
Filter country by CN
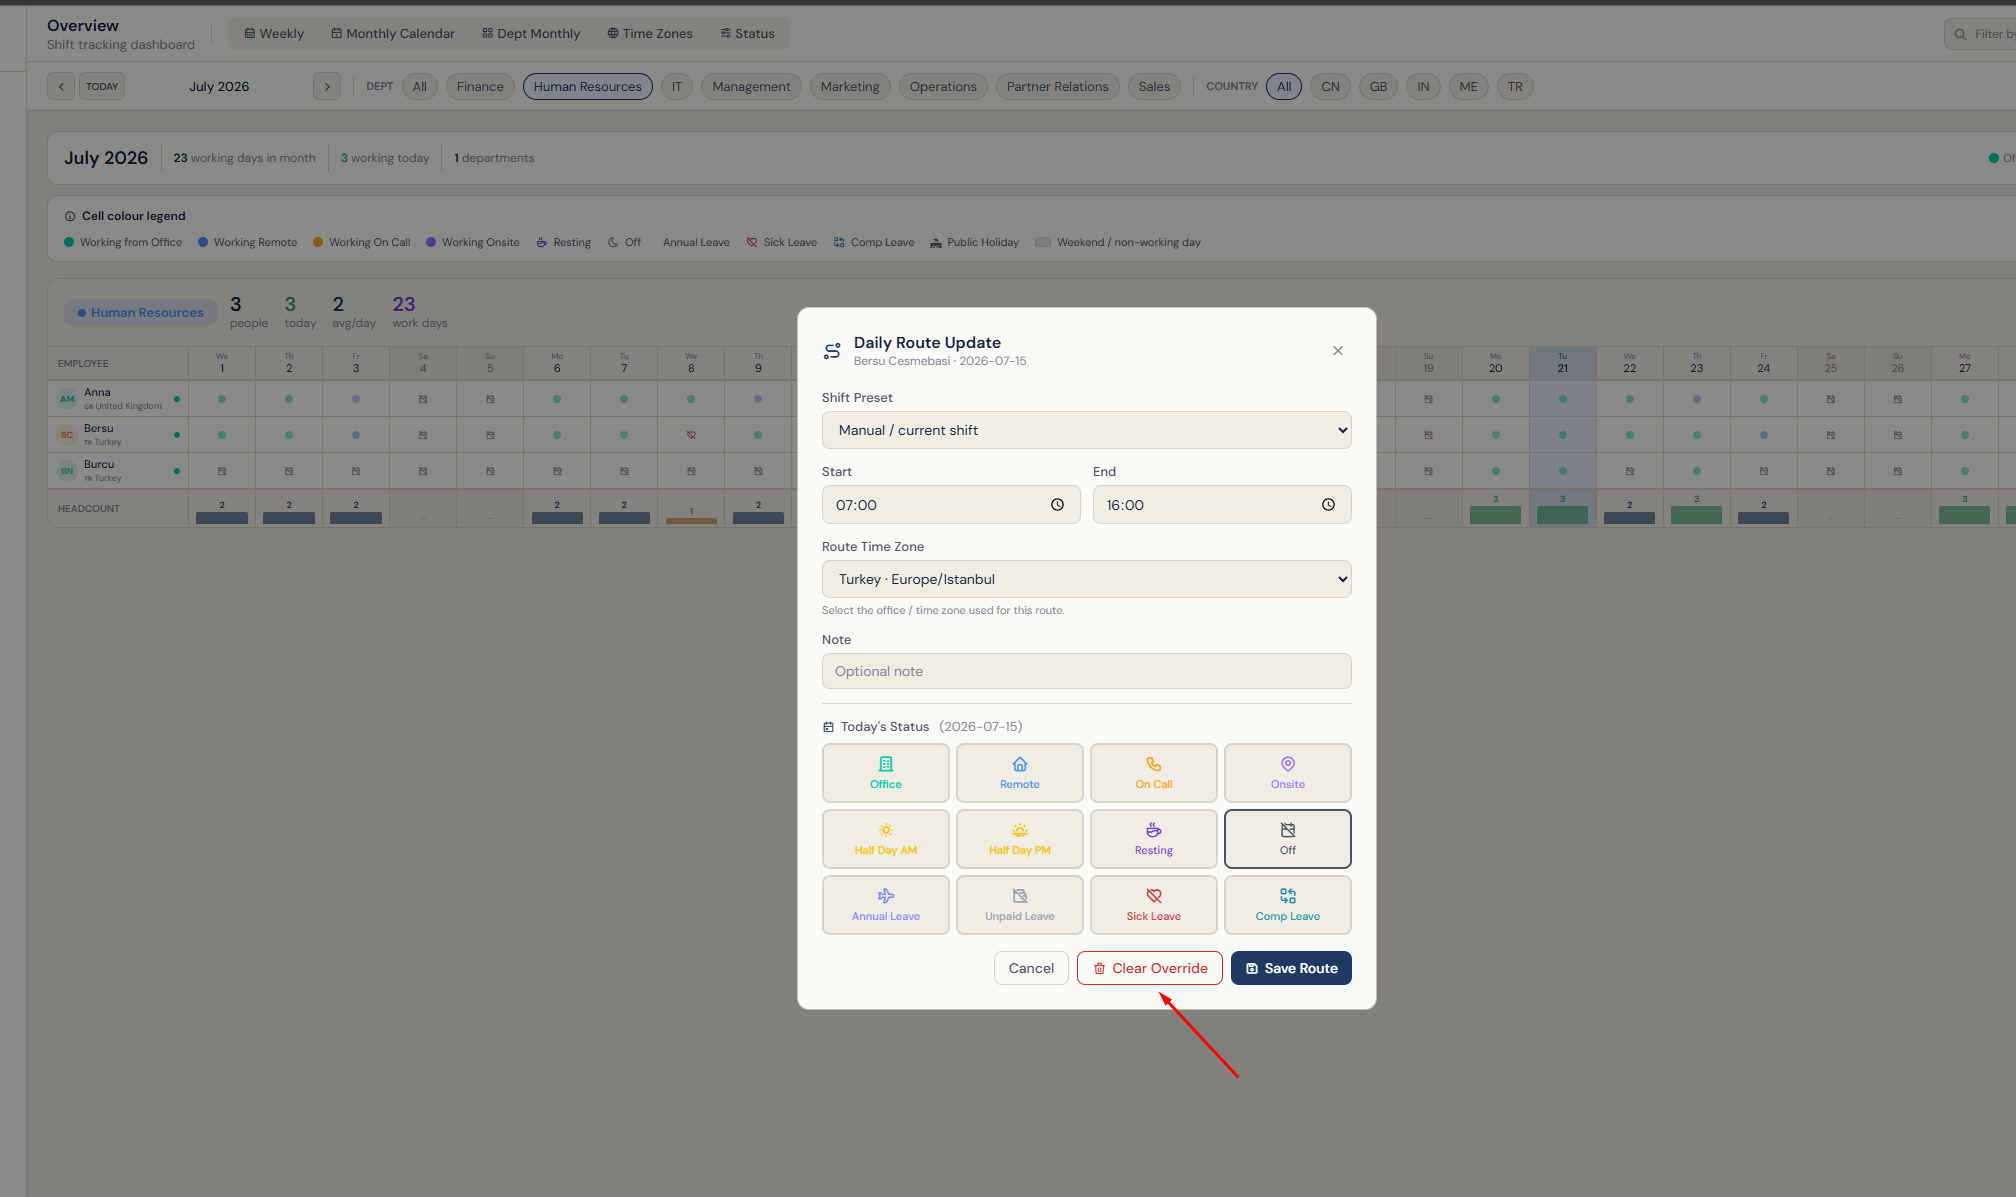coord(1330,86)
